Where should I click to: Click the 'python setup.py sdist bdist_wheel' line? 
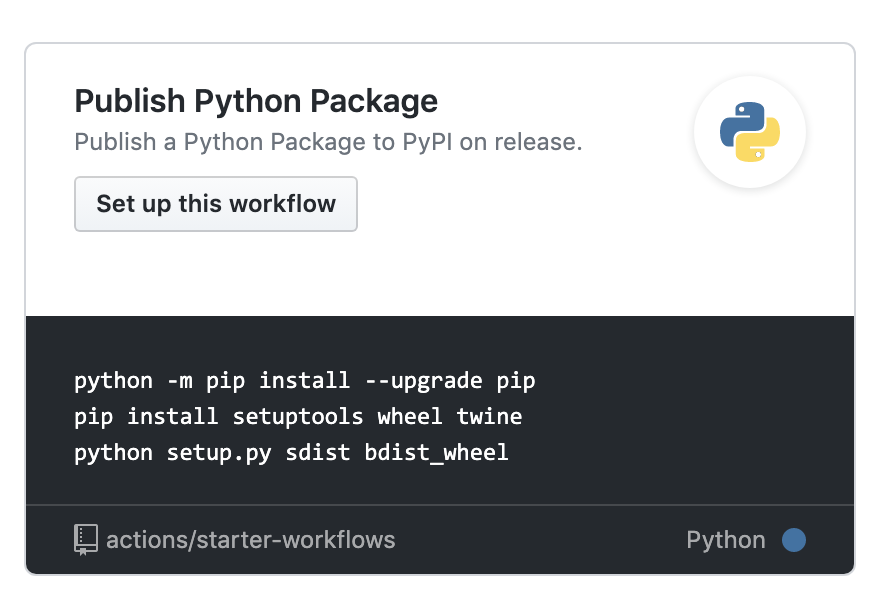click(x=291, y=453)
